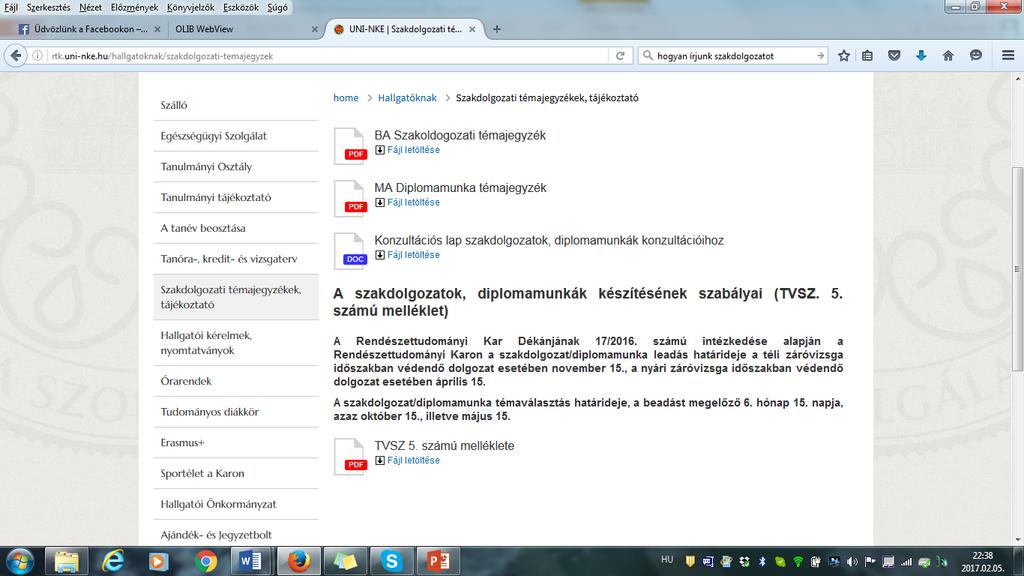Open A tanév beosztása in the sidebar
The width and height of the screenshot is (1024, 576).
(236, 228)
